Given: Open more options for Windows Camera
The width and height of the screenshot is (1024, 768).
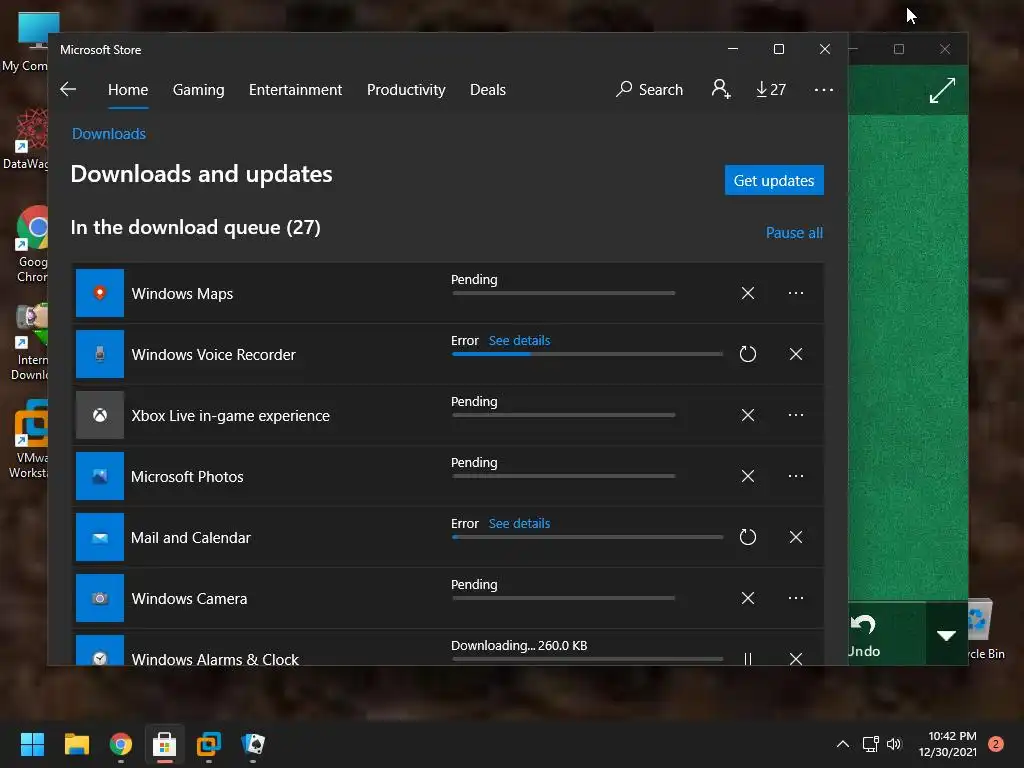Looking at the screenshot, I should pos(795,598).
